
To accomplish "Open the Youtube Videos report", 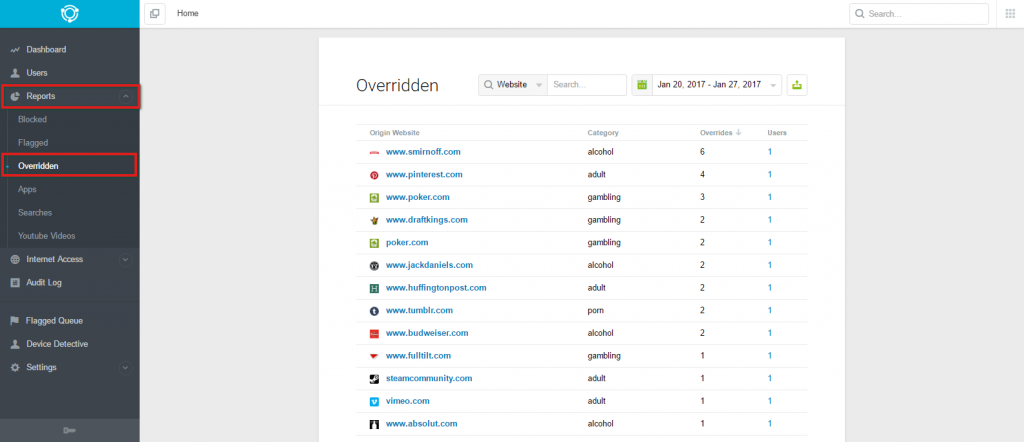I will coord(47,236).
